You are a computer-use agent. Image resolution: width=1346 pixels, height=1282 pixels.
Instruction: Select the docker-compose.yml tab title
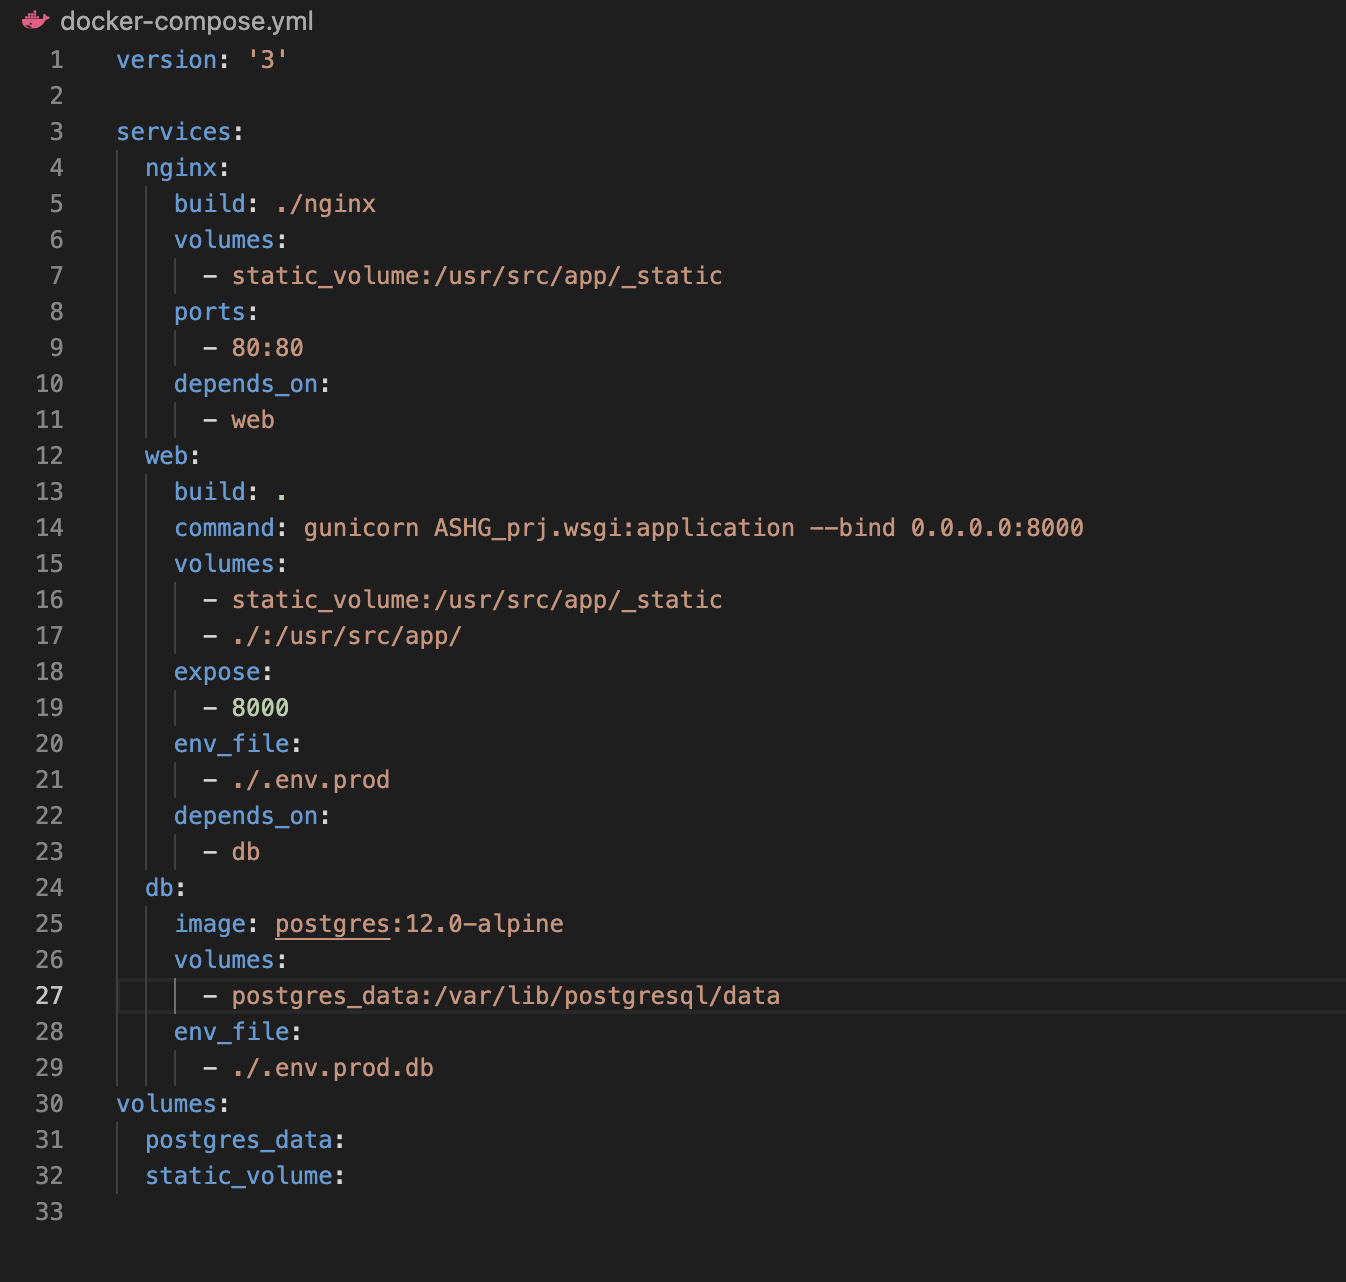coord(186,21)
